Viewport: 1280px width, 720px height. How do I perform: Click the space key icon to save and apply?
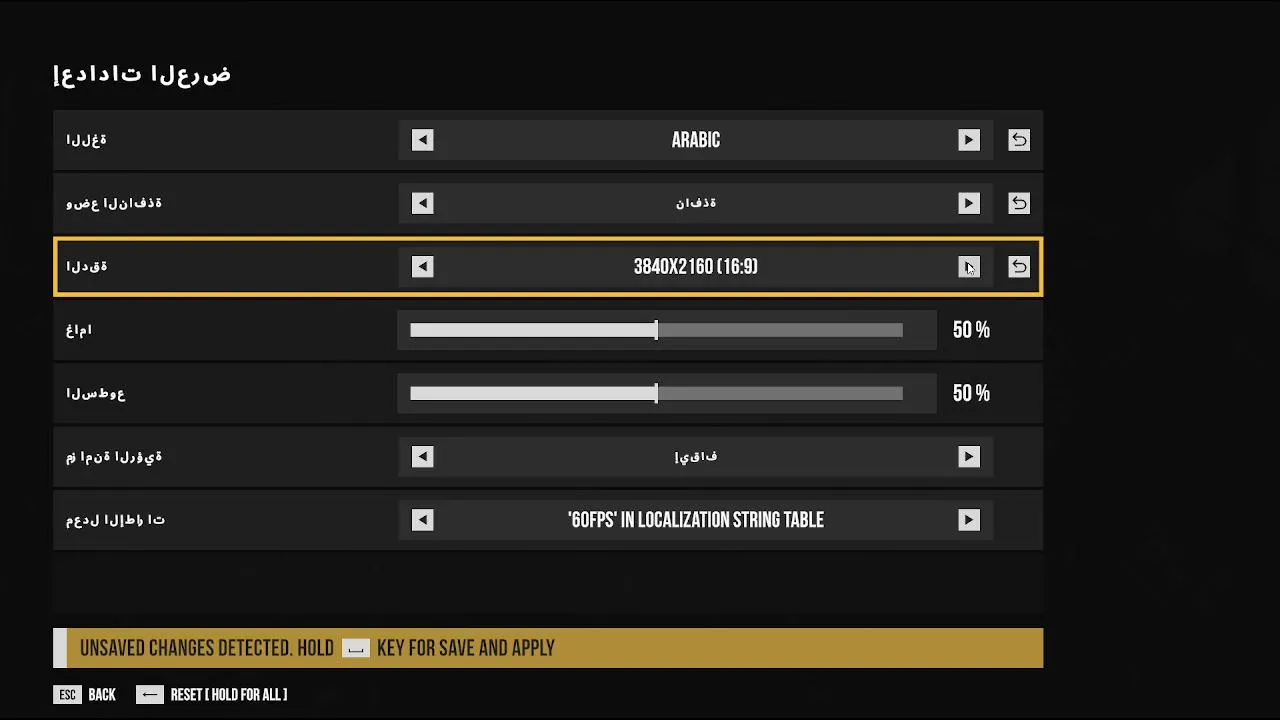[355, 648]
